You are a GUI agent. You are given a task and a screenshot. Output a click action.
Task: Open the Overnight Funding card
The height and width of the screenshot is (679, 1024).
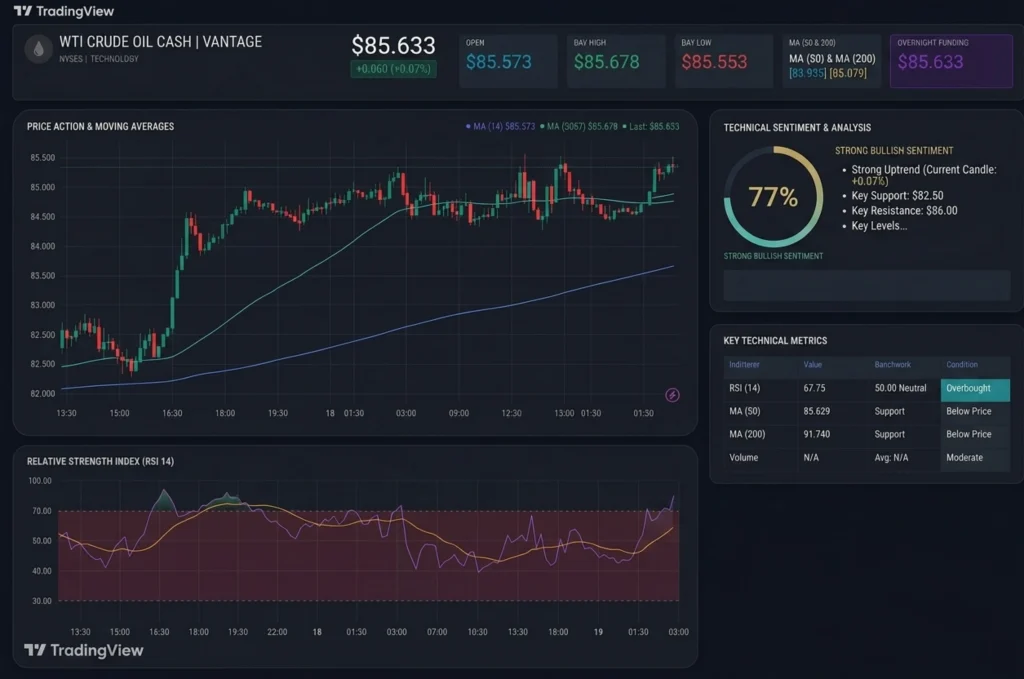(951, 61)
